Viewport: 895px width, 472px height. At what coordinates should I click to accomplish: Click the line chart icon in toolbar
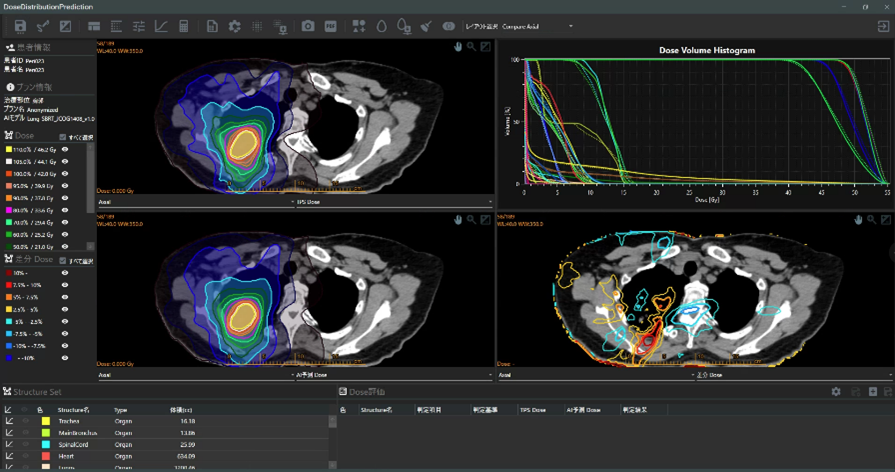pos(161,26)
